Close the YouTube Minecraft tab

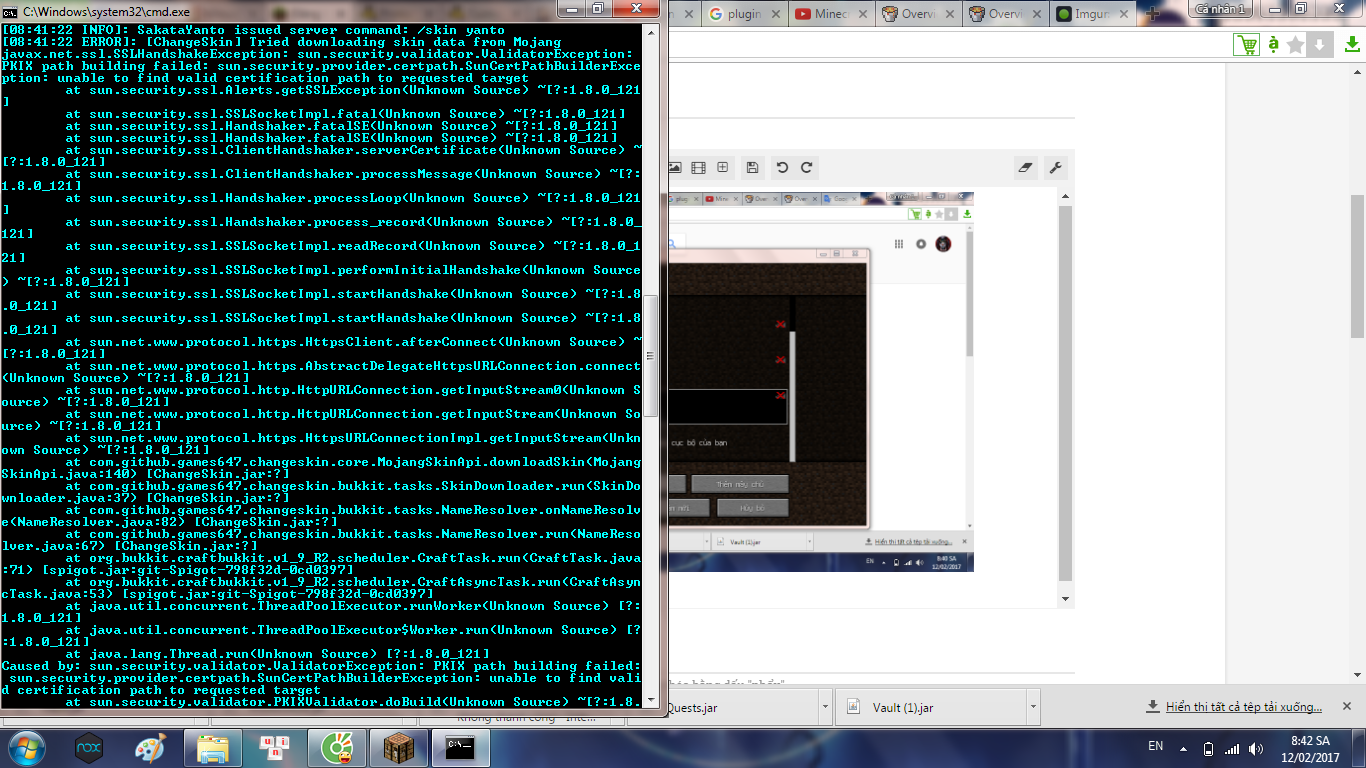[x=862, y=14]
